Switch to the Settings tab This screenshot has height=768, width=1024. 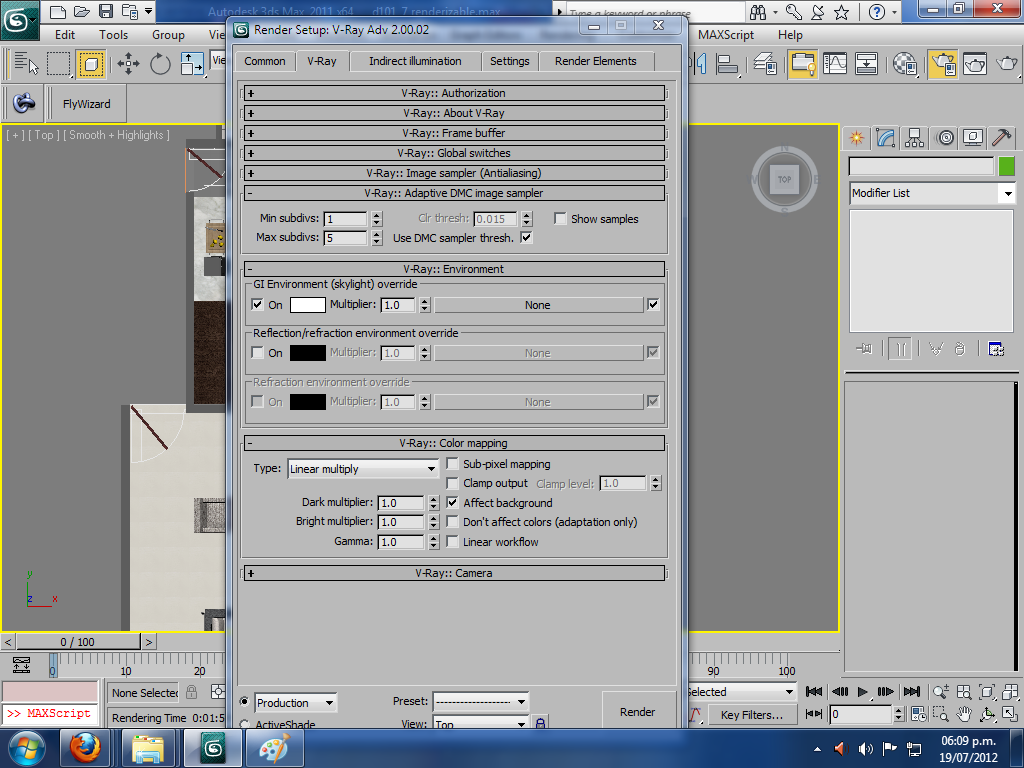tap(509, 61)
